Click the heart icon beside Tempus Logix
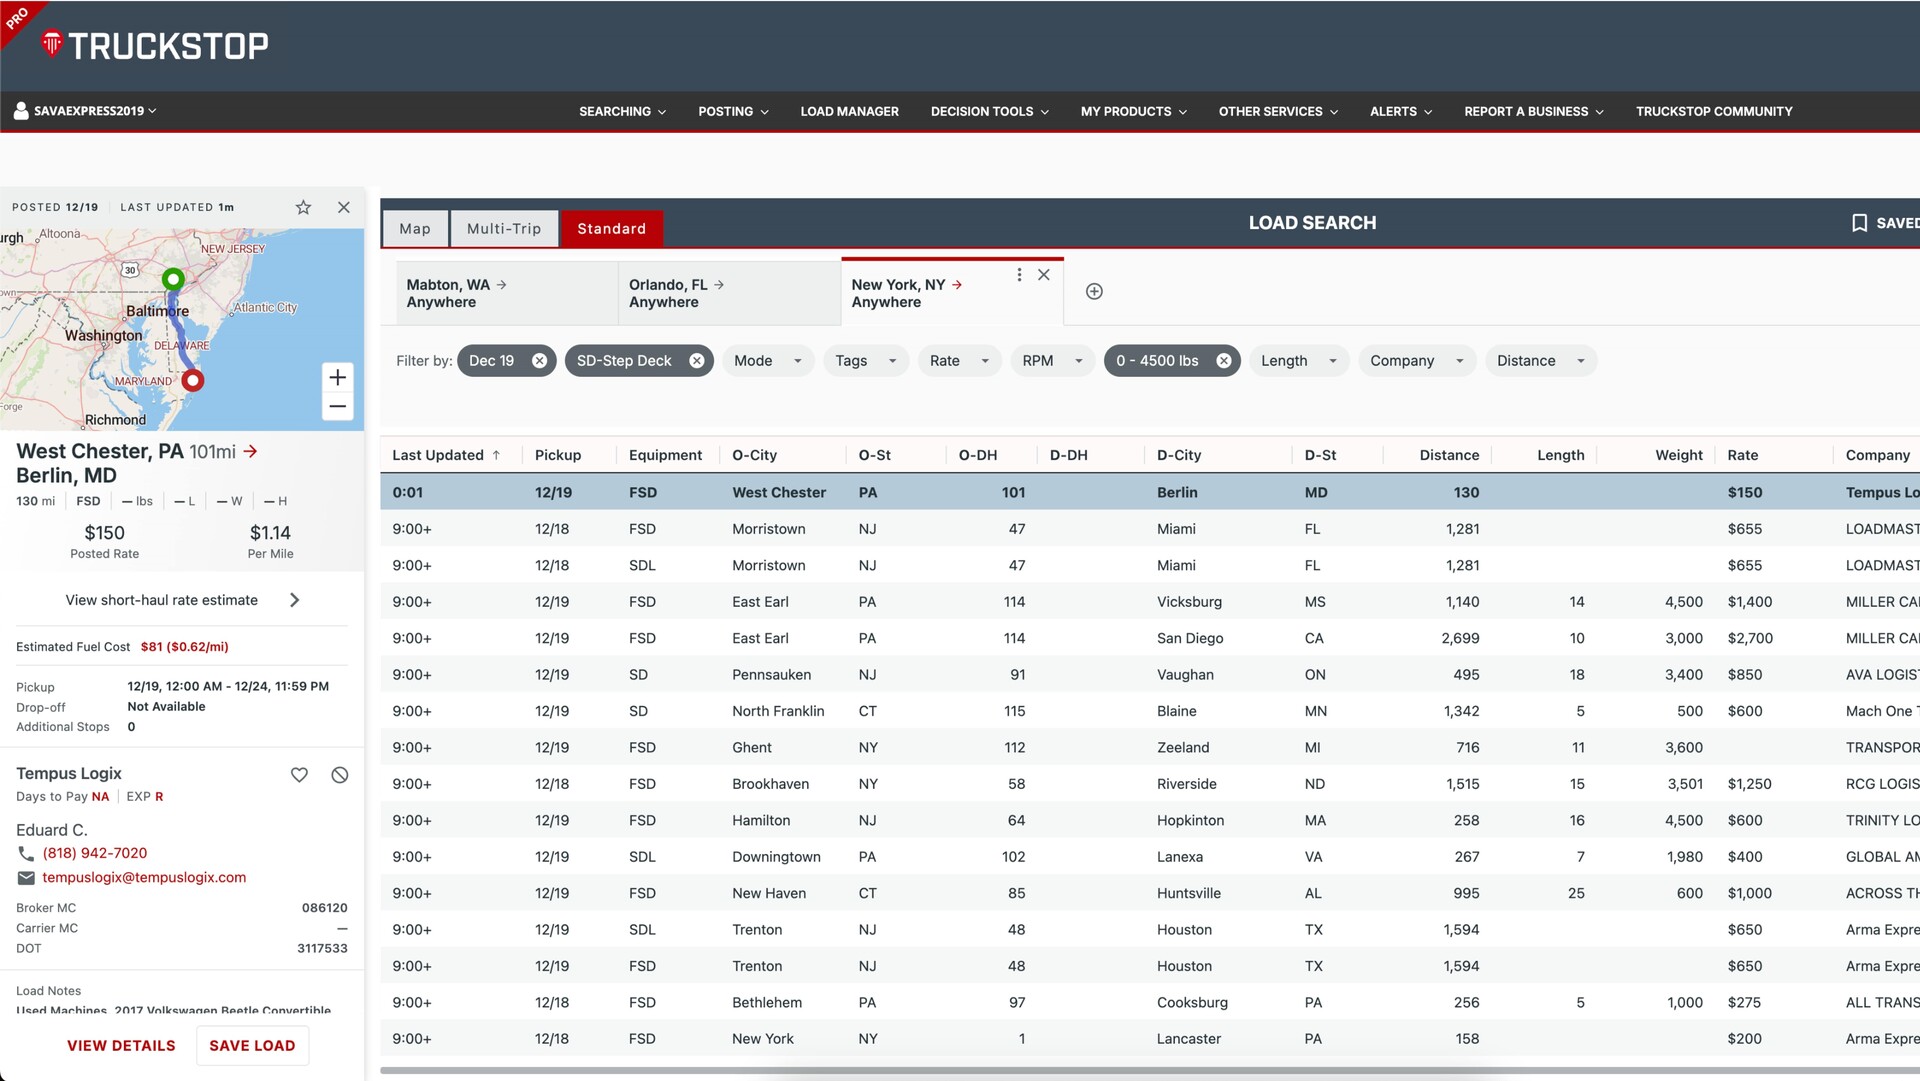The image size is (1920, 1081). (x=299, y=775)
